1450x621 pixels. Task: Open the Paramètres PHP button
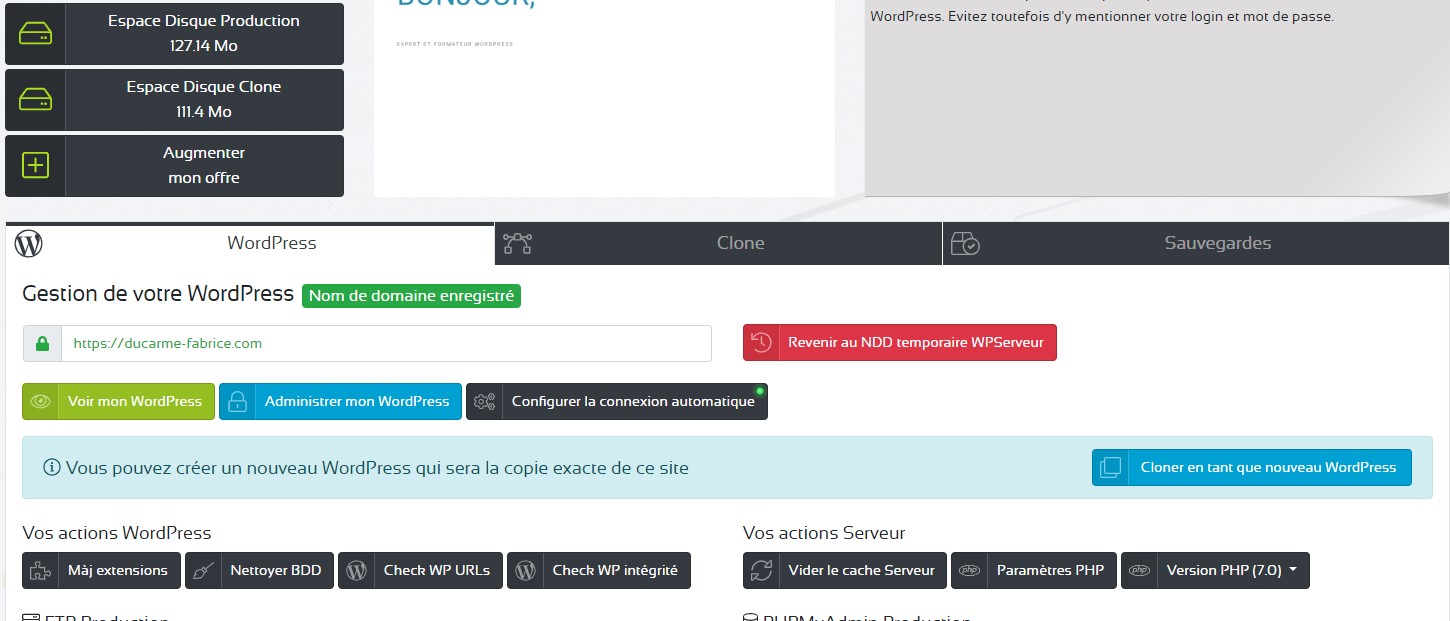pos(1033,570)
